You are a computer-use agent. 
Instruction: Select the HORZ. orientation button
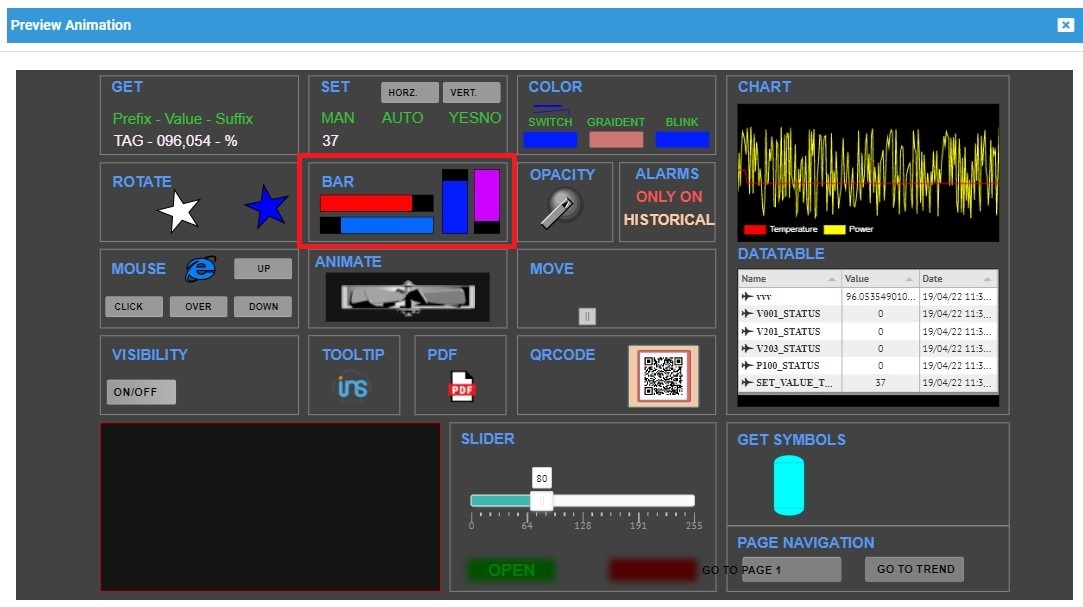(x=409, y=93)
